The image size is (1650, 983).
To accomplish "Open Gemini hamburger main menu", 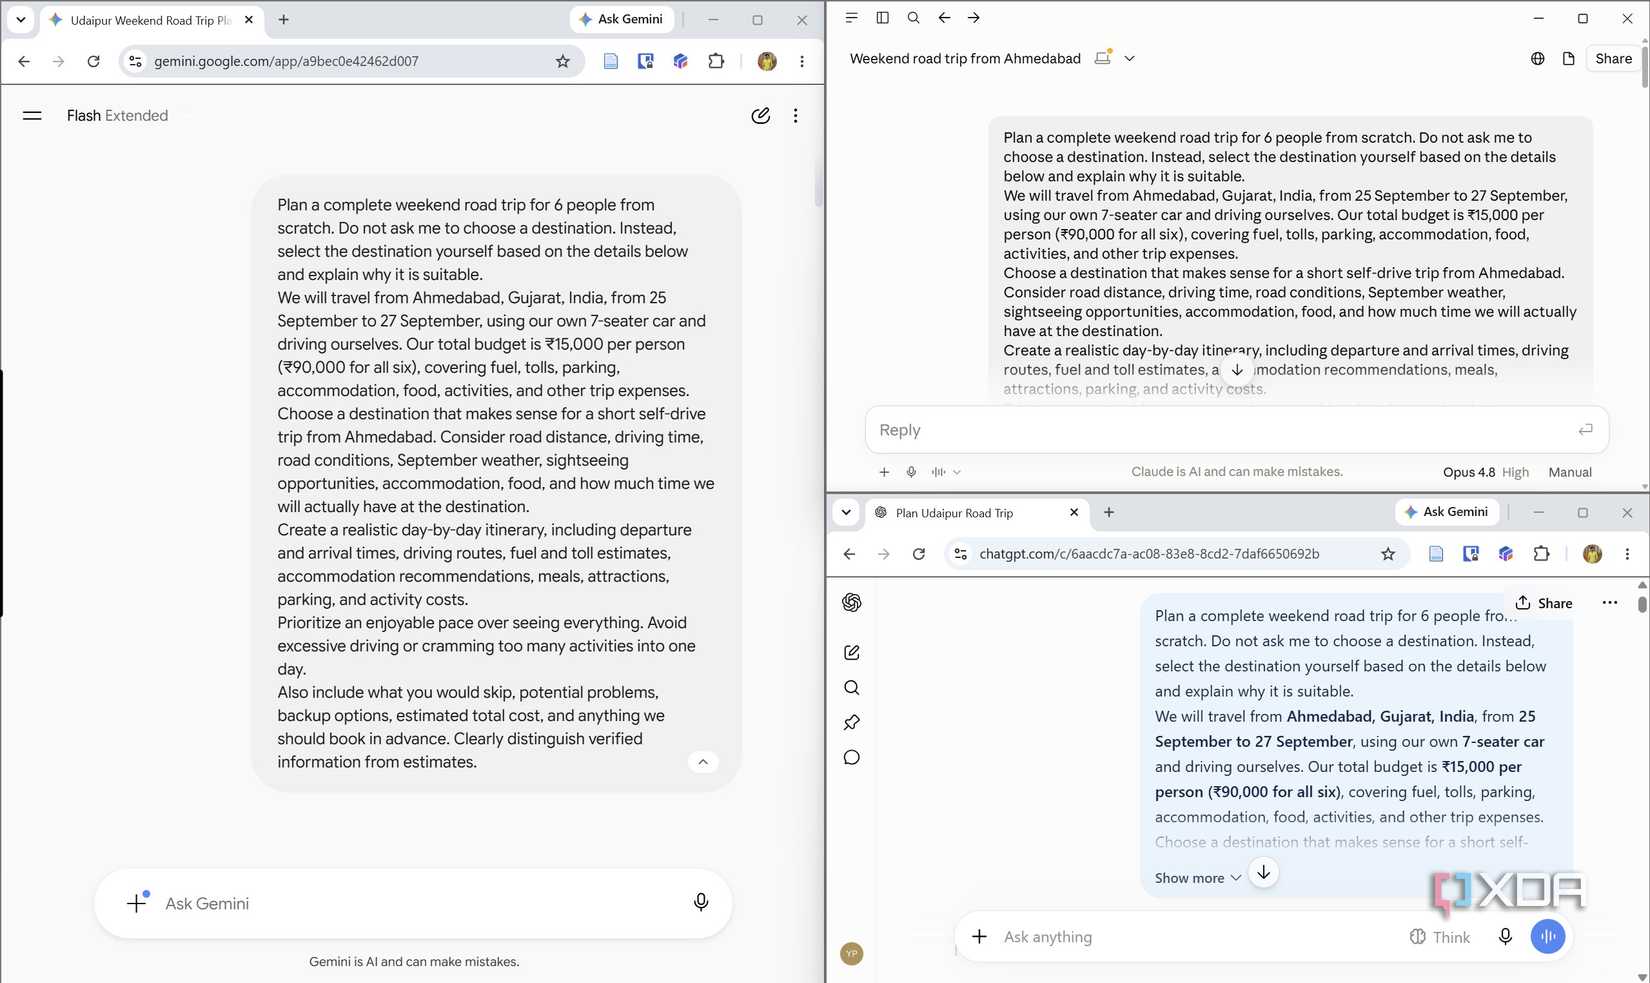I will 32,116.
